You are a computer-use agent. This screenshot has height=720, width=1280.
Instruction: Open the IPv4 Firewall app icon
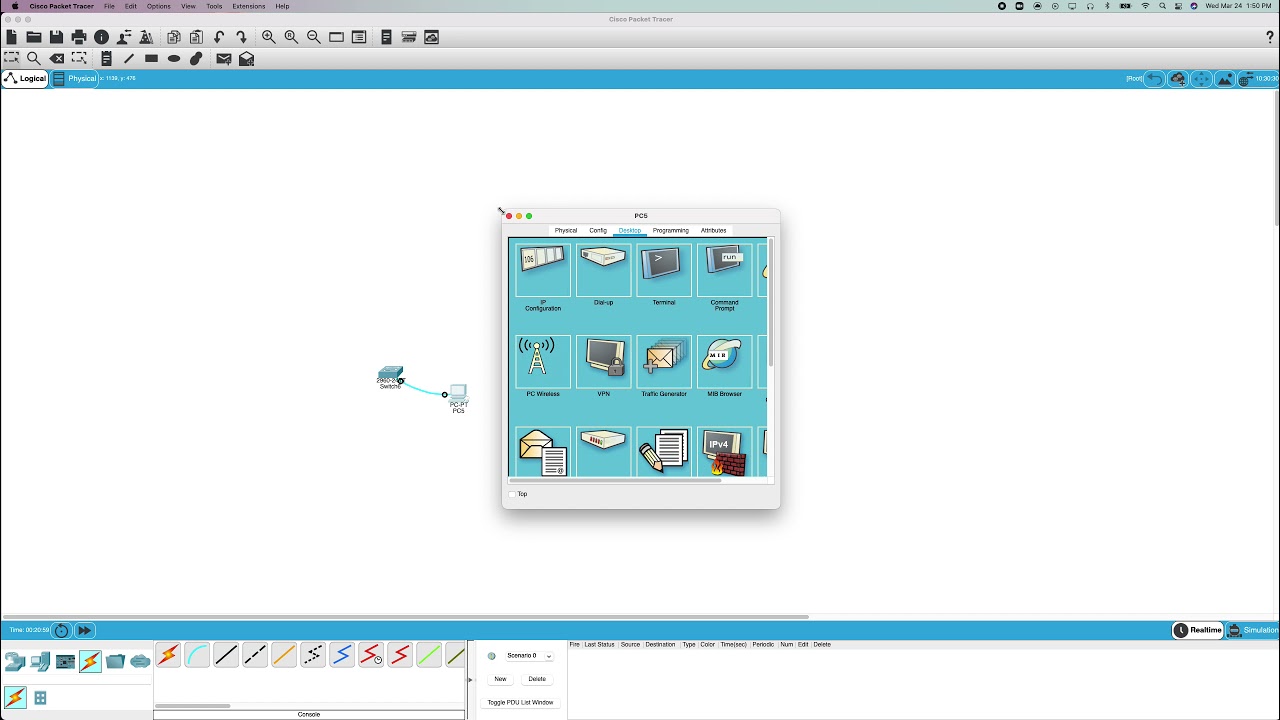[724, 452]
